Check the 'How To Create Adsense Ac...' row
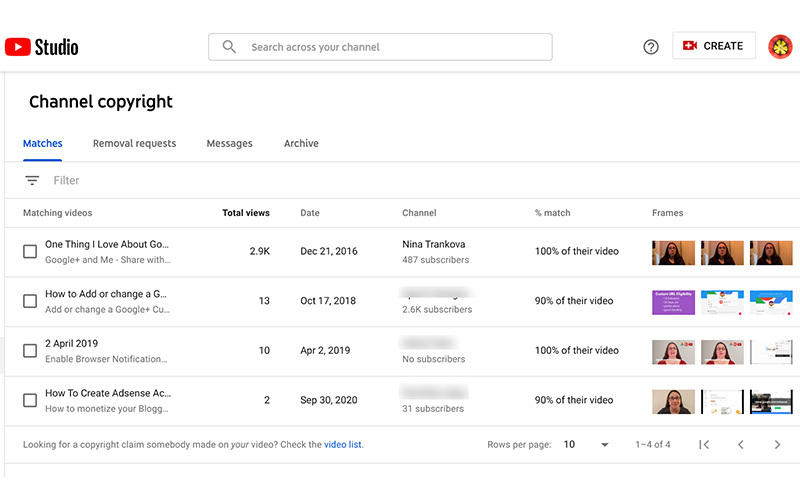 (30, 401)
